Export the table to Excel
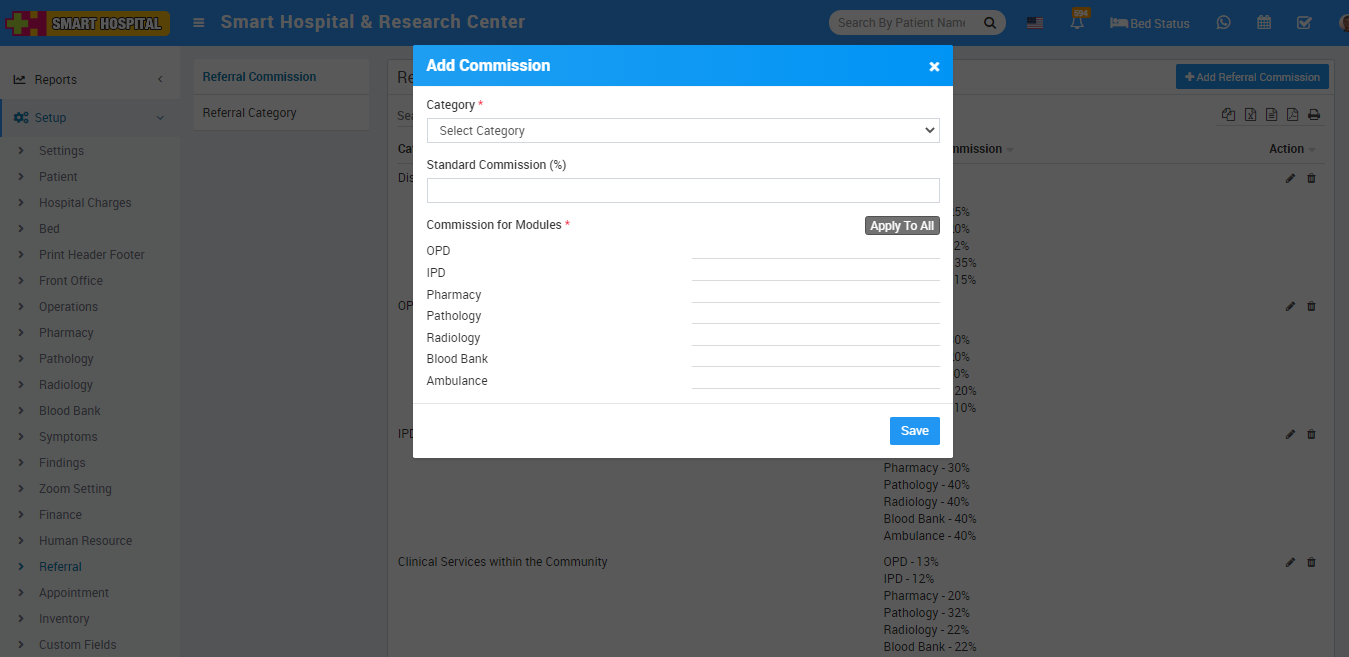 tap(1250, 115)
